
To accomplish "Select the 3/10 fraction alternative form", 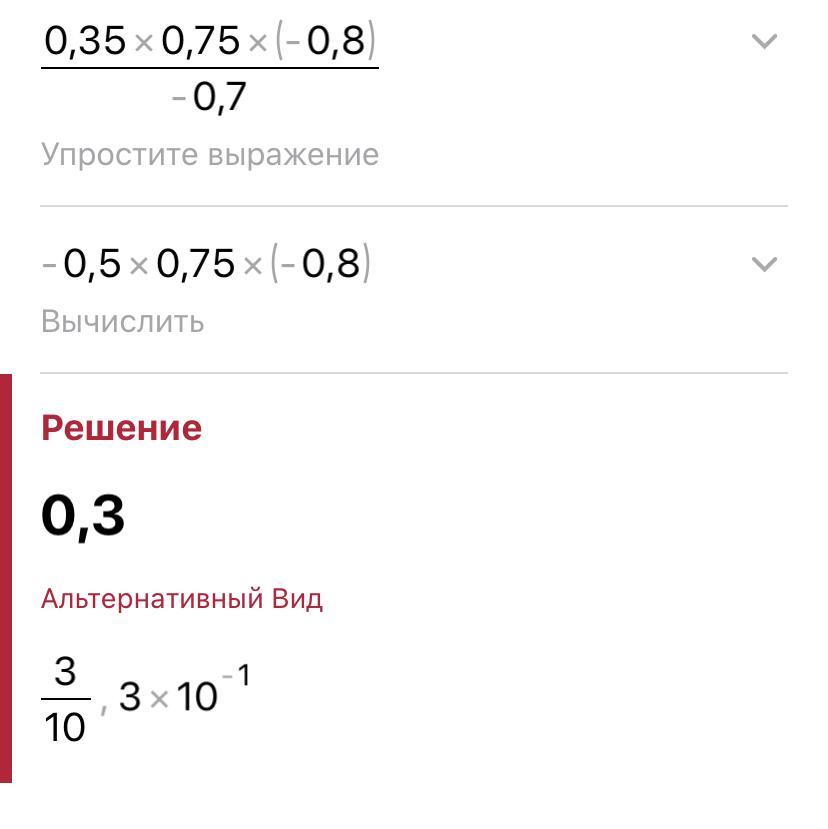I will tap(66, 700).
